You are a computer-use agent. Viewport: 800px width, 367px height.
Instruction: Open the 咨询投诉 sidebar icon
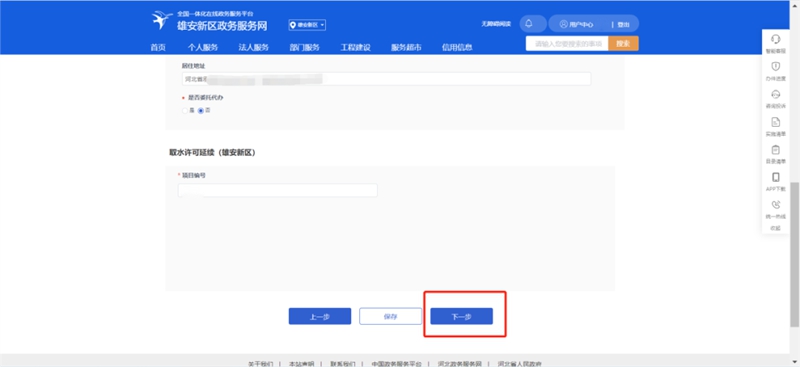pos(776,94)
